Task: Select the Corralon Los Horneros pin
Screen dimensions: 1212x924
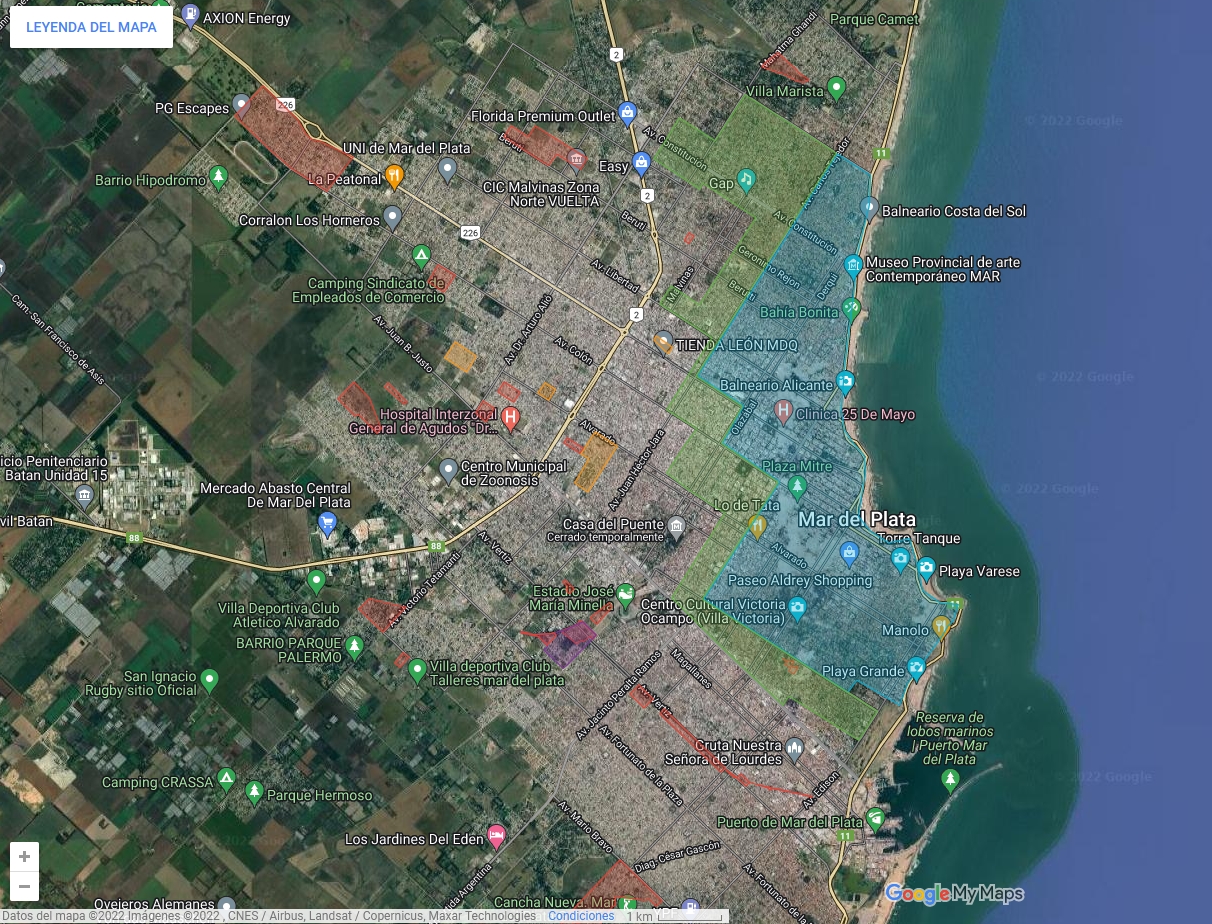Action: coord(392,216)
